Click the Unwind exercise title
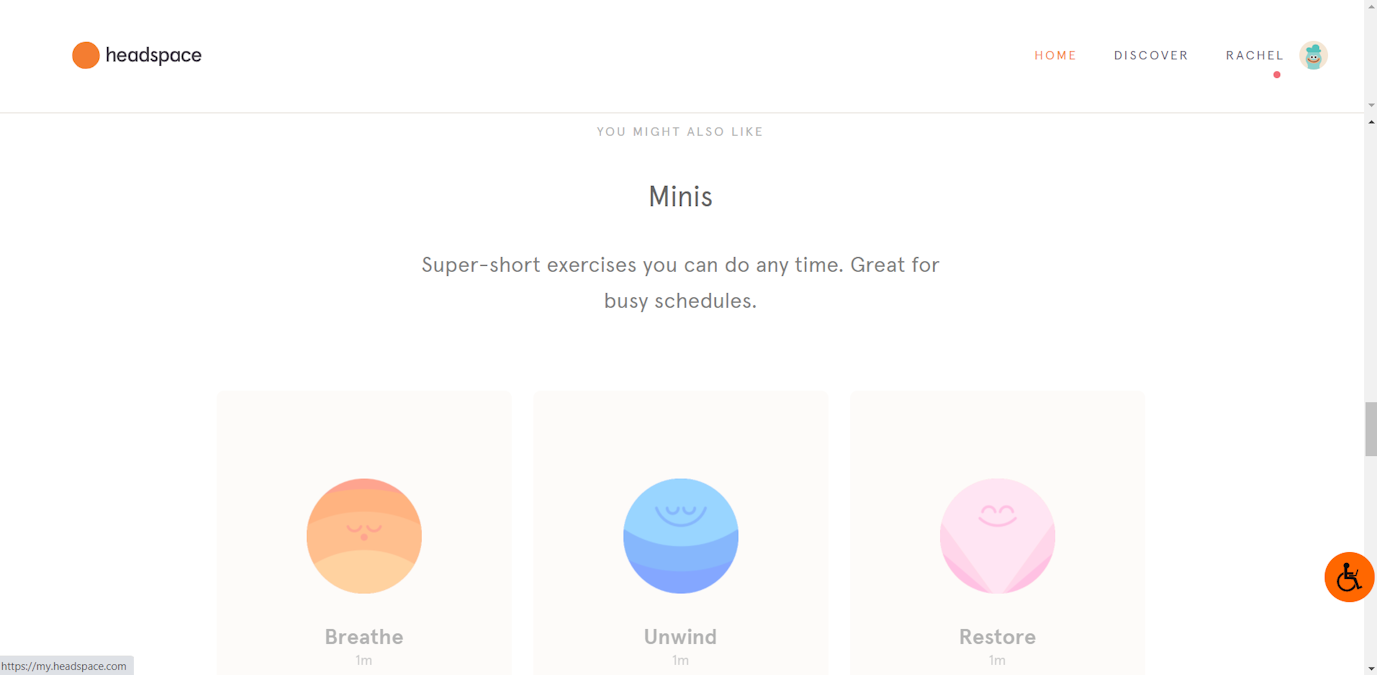 [x=681, y=637]
